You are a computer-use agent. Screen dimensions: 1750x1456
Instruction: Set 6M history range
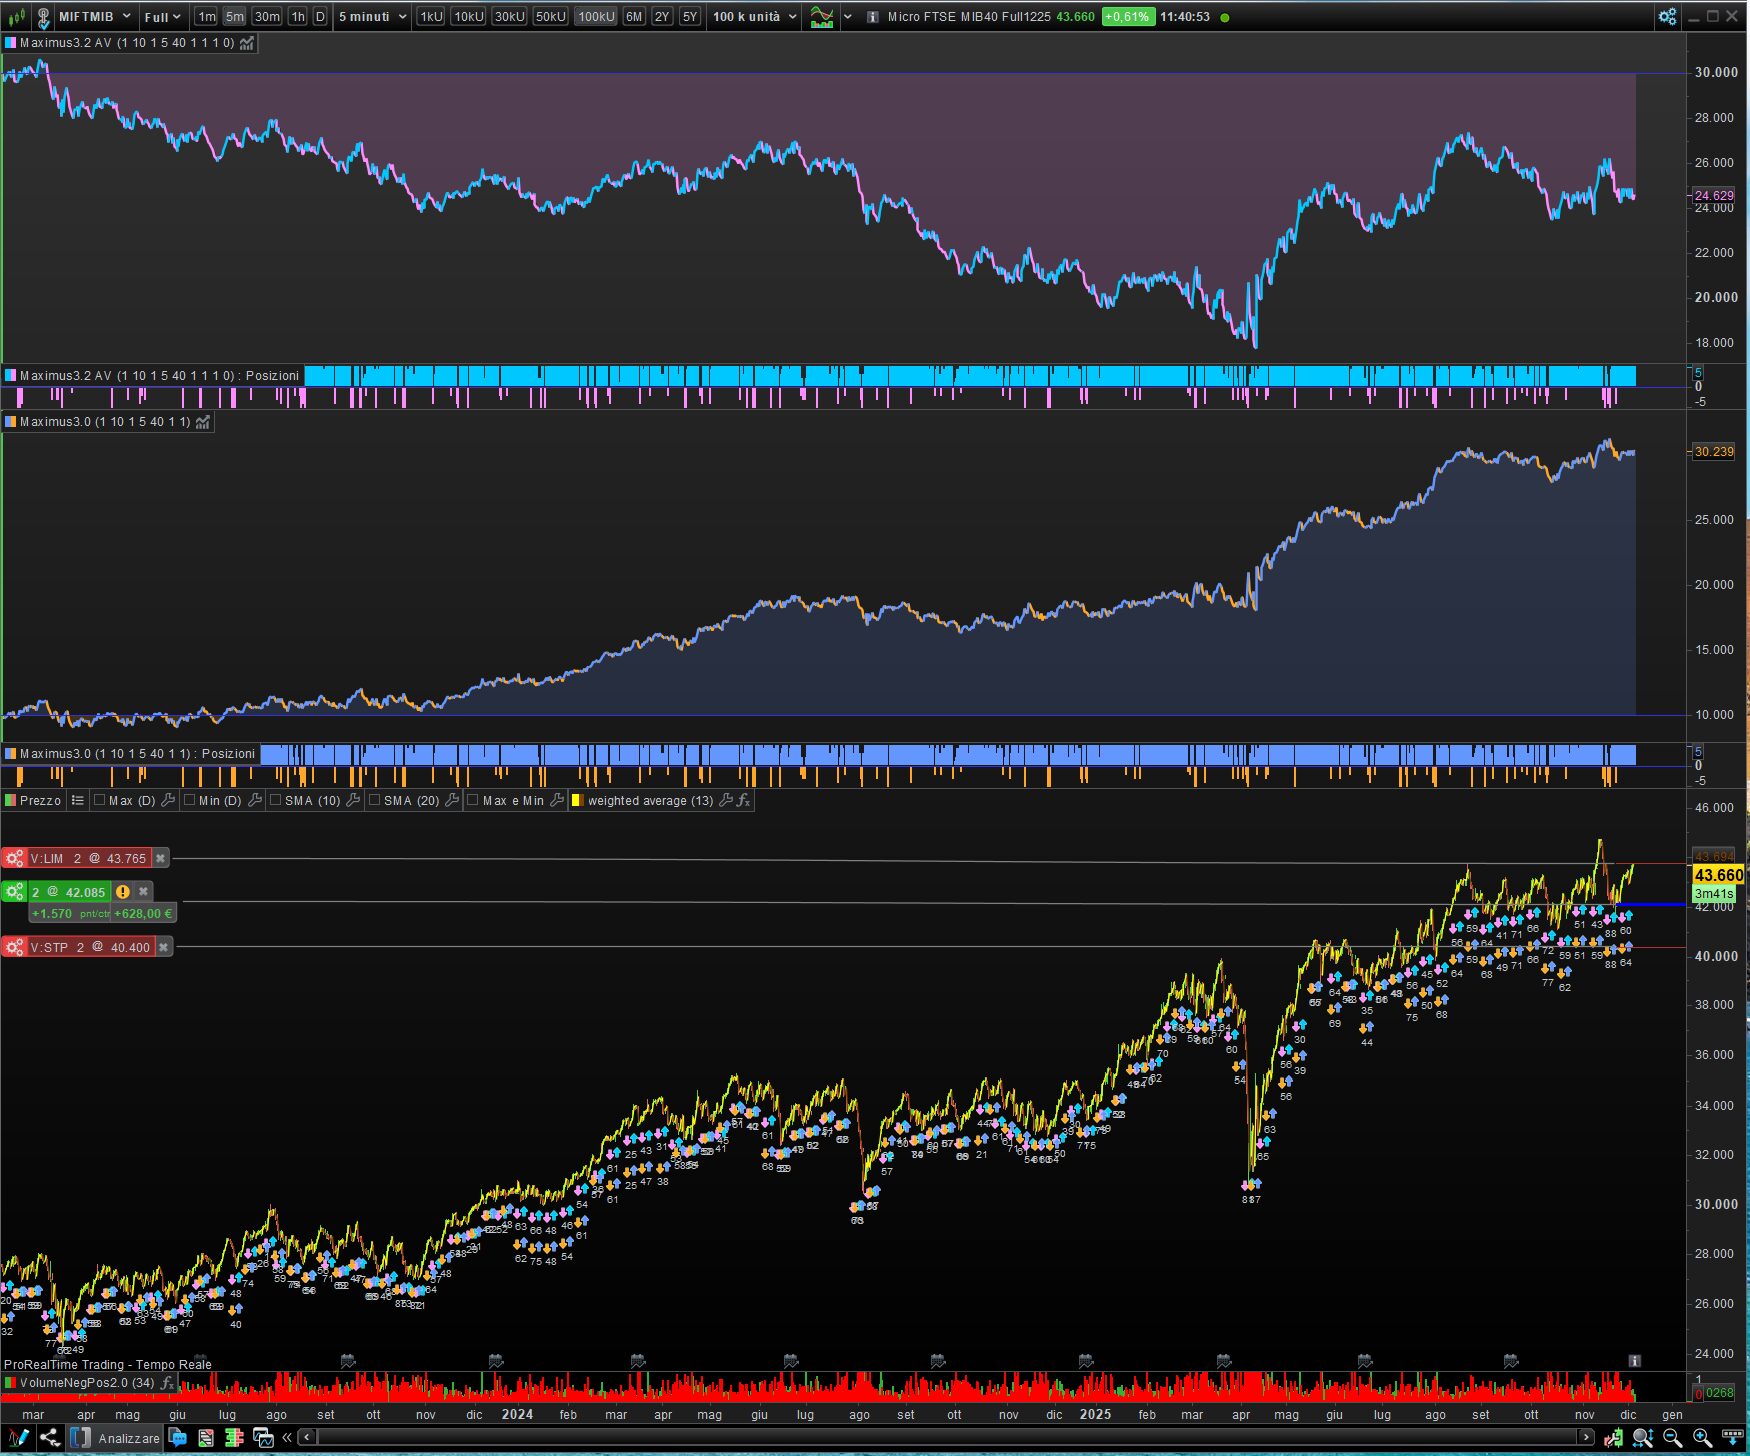634,17
